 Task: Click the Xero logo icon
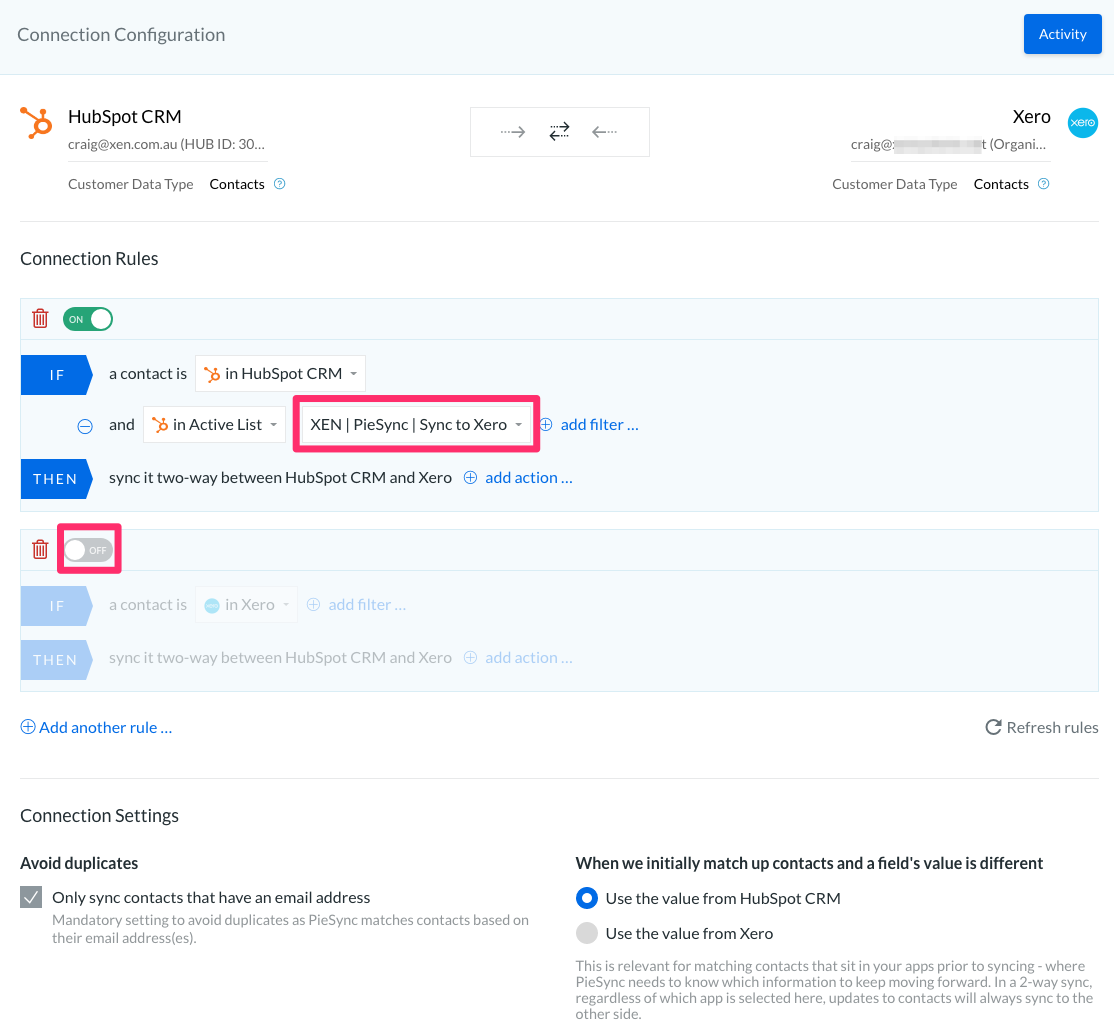pos(1082,123)
